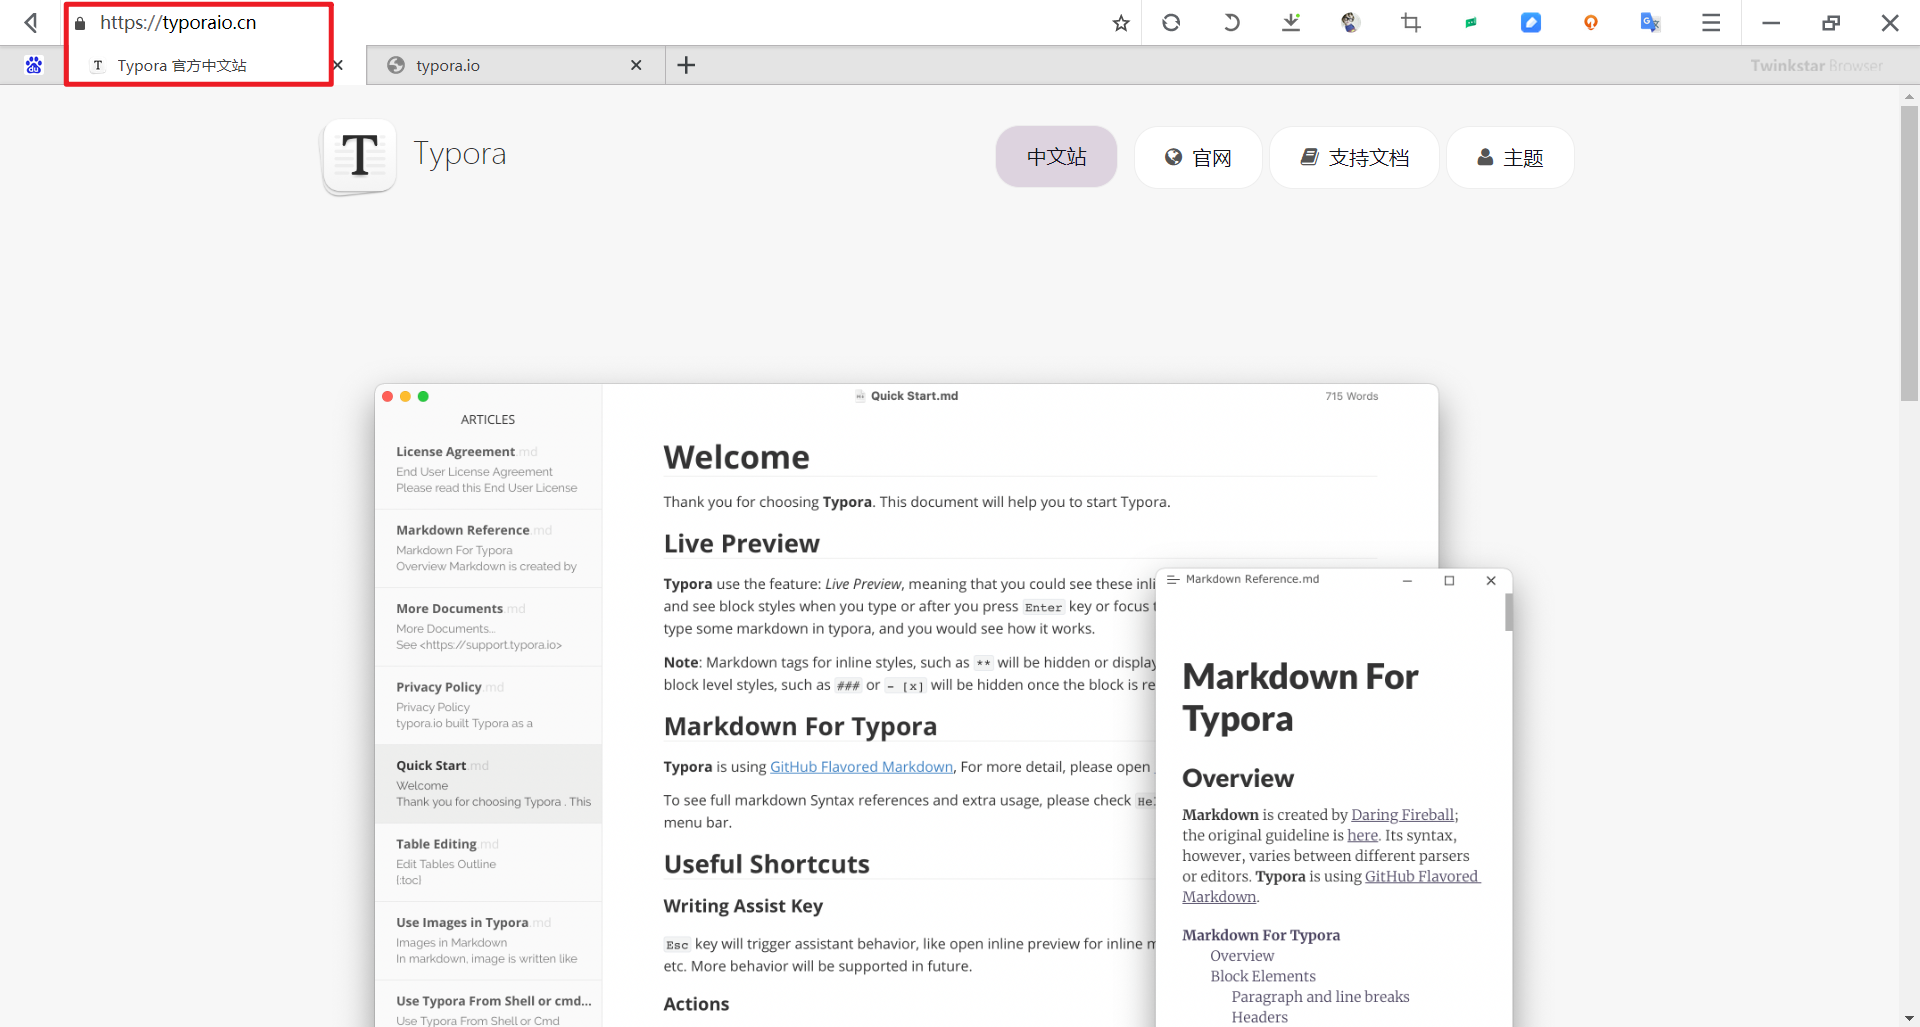
Task: Open the Google Translate extension icon
Action: [1651, 22]
